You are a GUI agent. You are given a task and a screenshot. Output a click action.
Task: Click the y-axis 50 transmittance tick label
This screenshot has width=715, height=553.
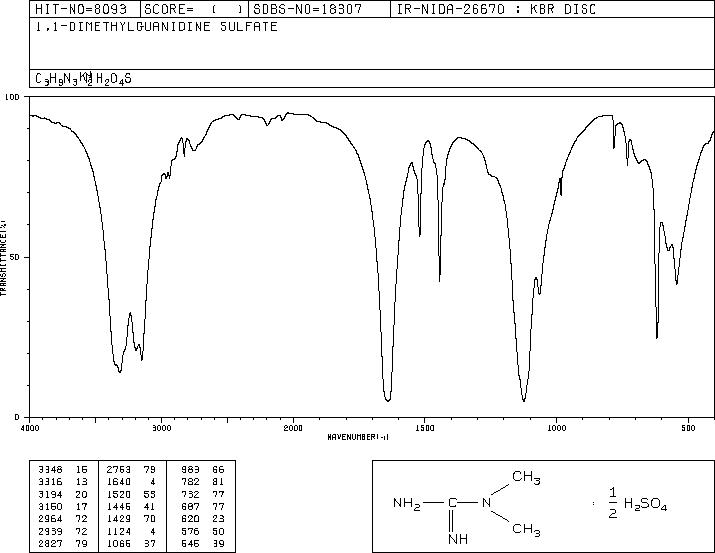16,257
